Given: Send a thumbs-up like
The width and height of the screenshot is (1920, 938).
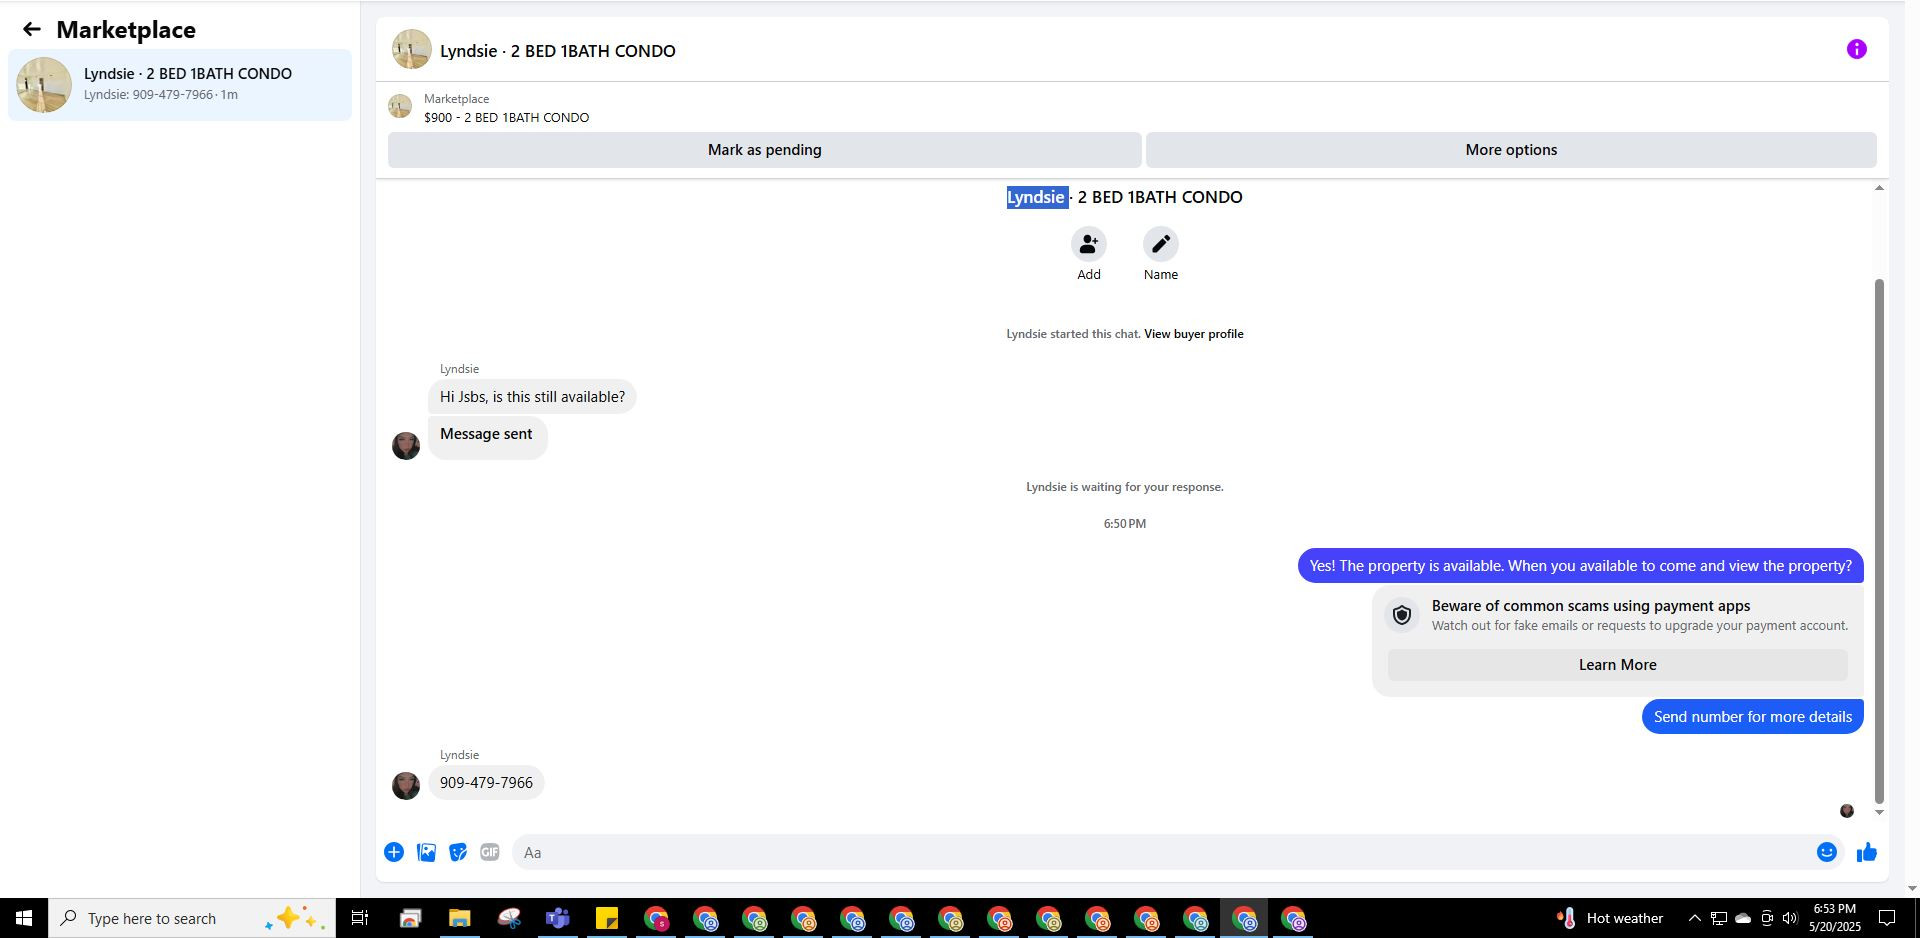Looking at the screenshot, I should [x=1866, y=852].
